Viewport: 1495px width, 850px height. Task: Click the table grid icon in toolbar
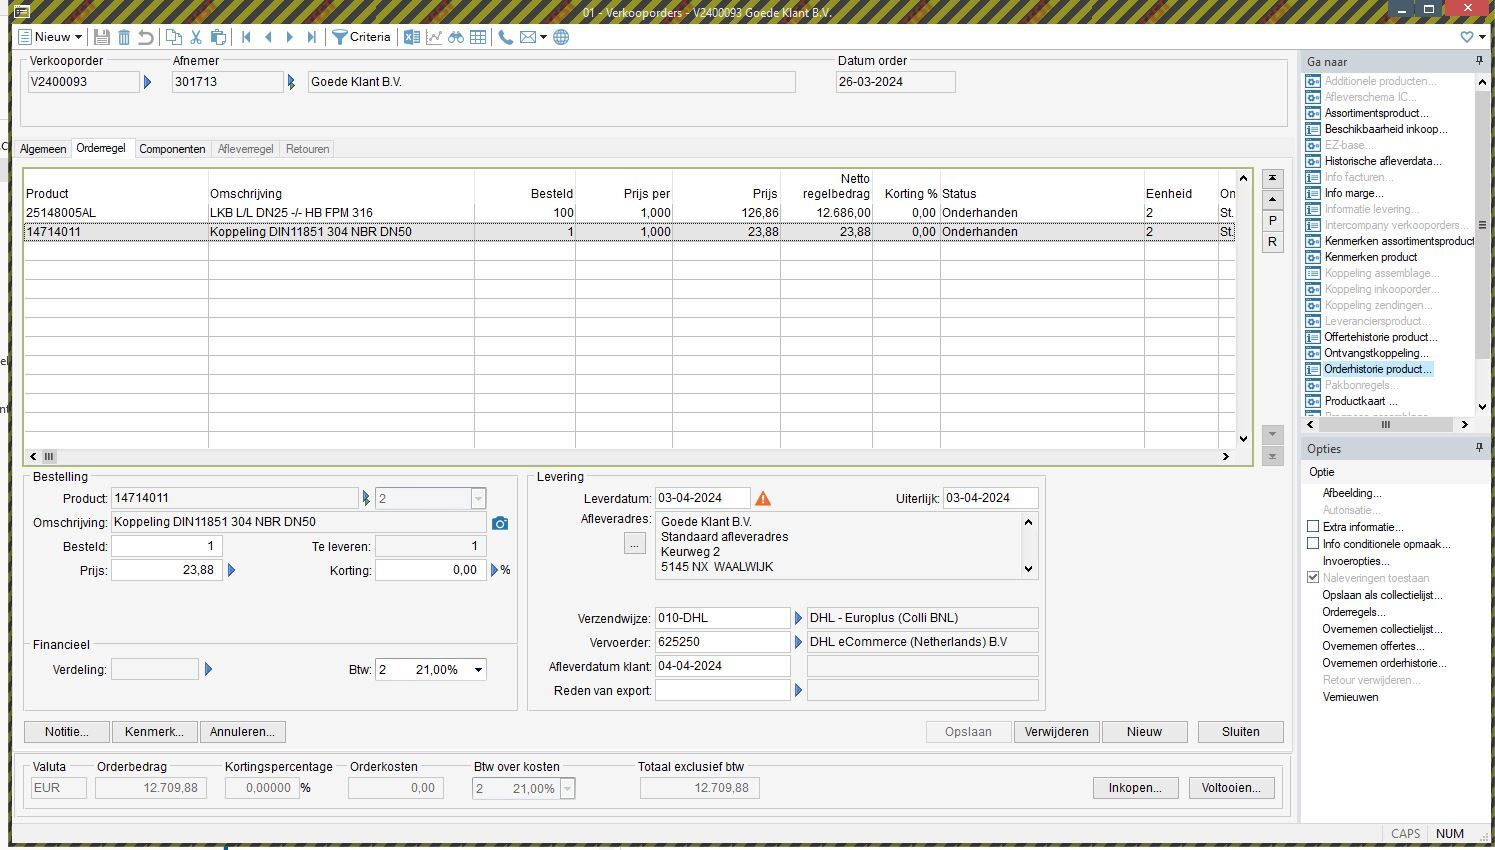pos(478,37)
